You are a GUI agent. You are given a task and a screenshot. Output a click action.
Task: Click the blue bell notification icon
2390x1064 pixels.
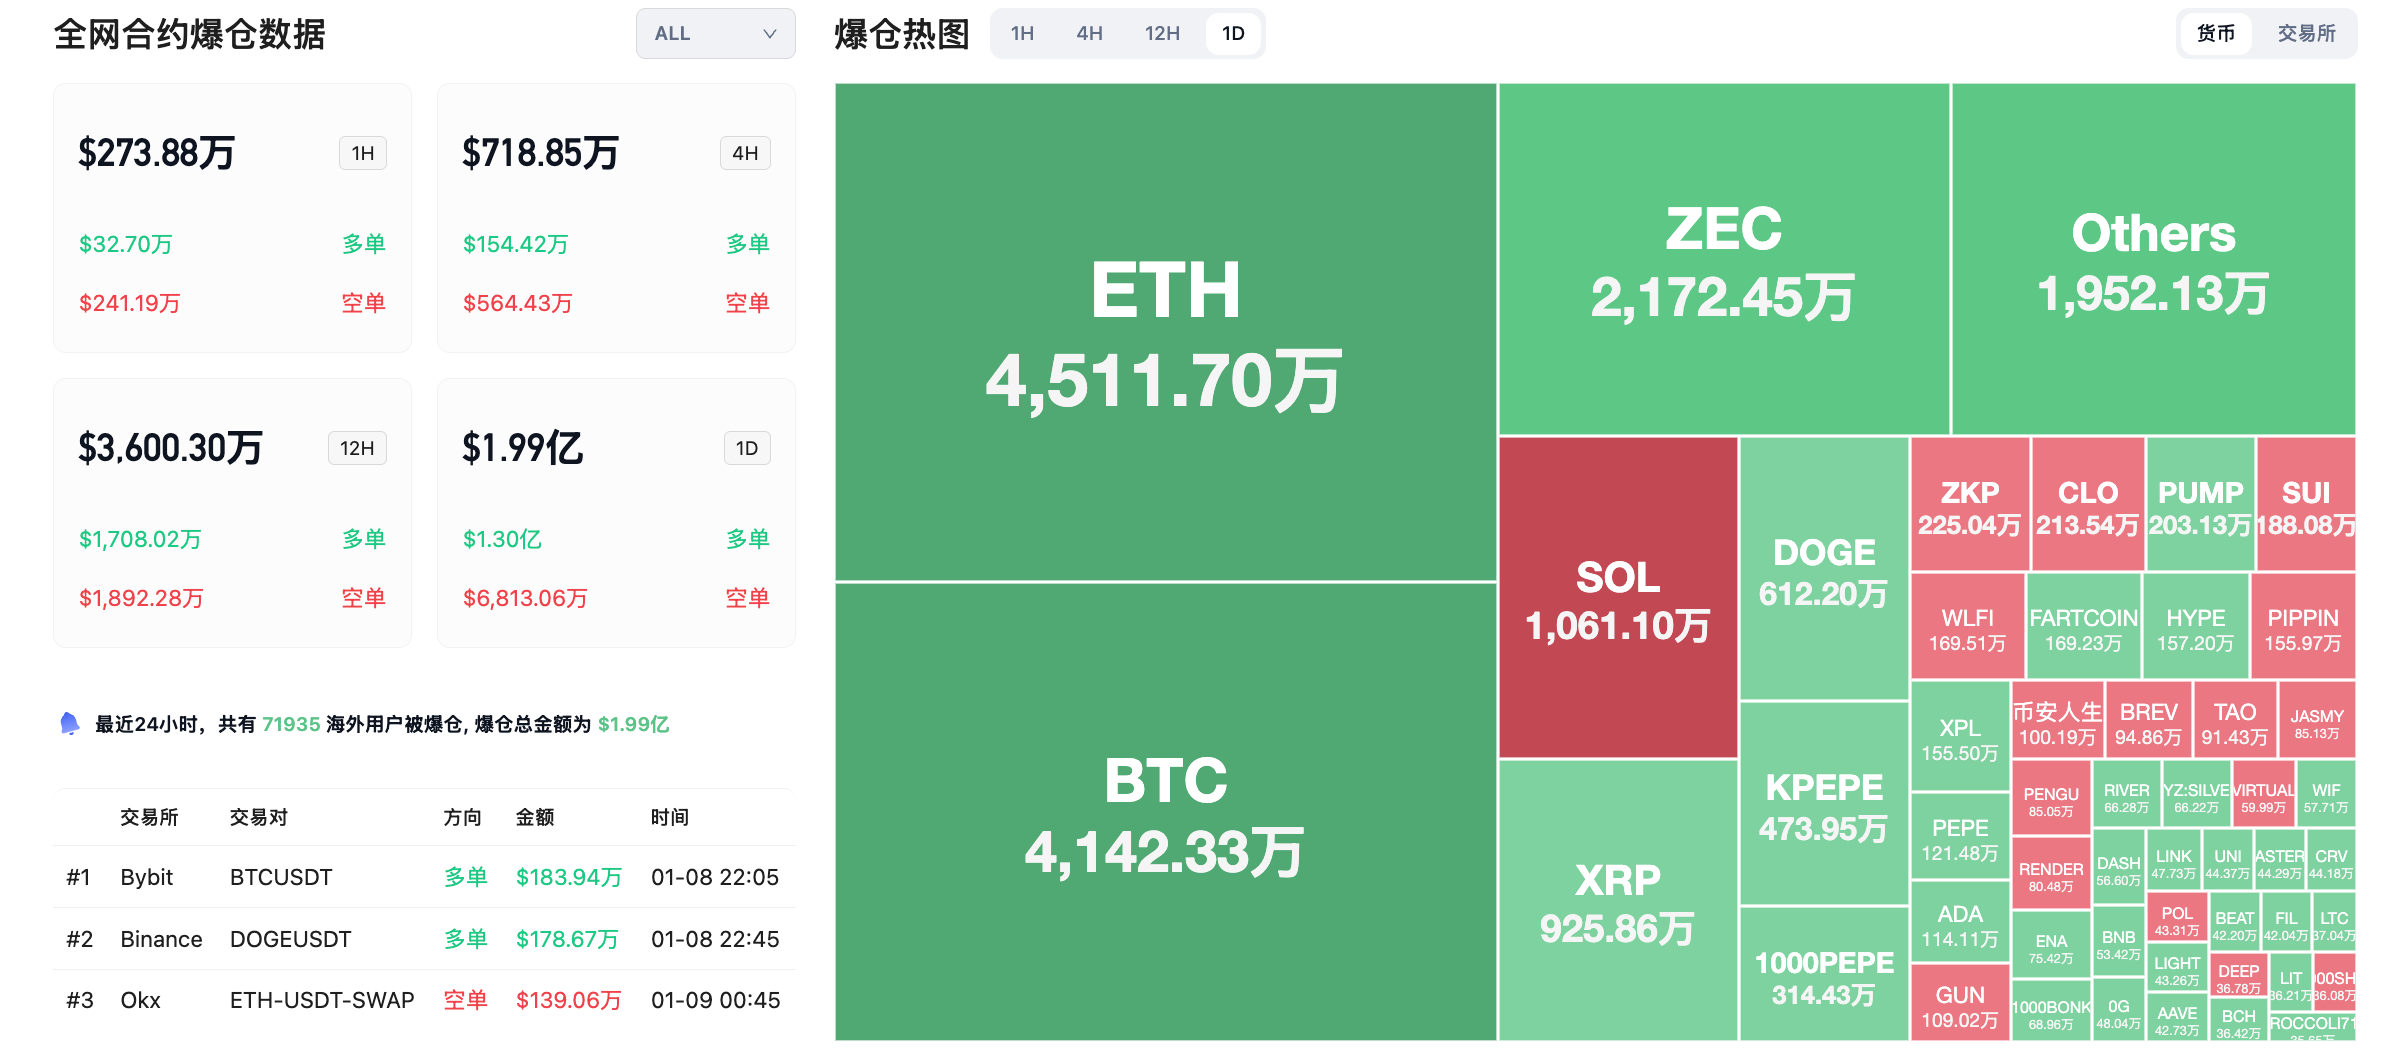click(69, 723)
